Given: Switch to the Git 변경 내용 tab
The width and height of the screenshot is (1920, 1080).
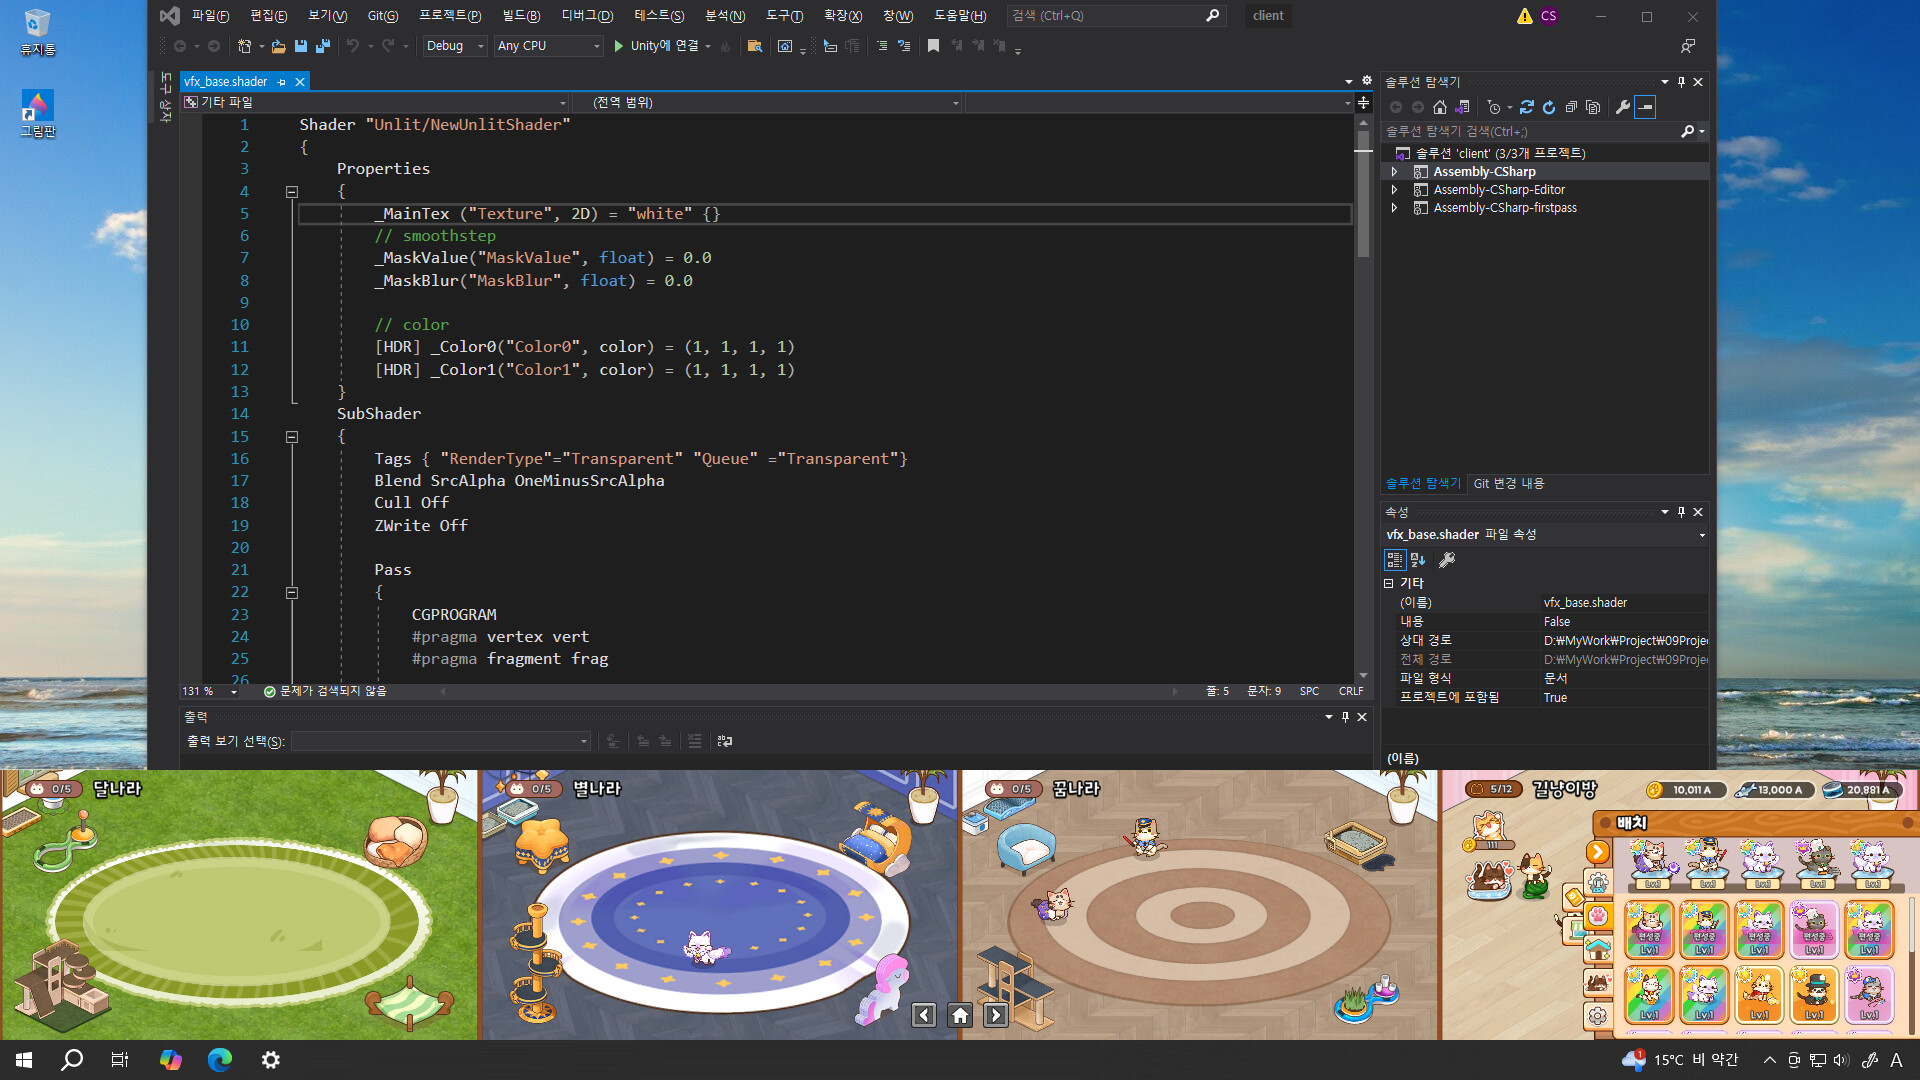Looking at the screenshot, I should (1508, 484).
